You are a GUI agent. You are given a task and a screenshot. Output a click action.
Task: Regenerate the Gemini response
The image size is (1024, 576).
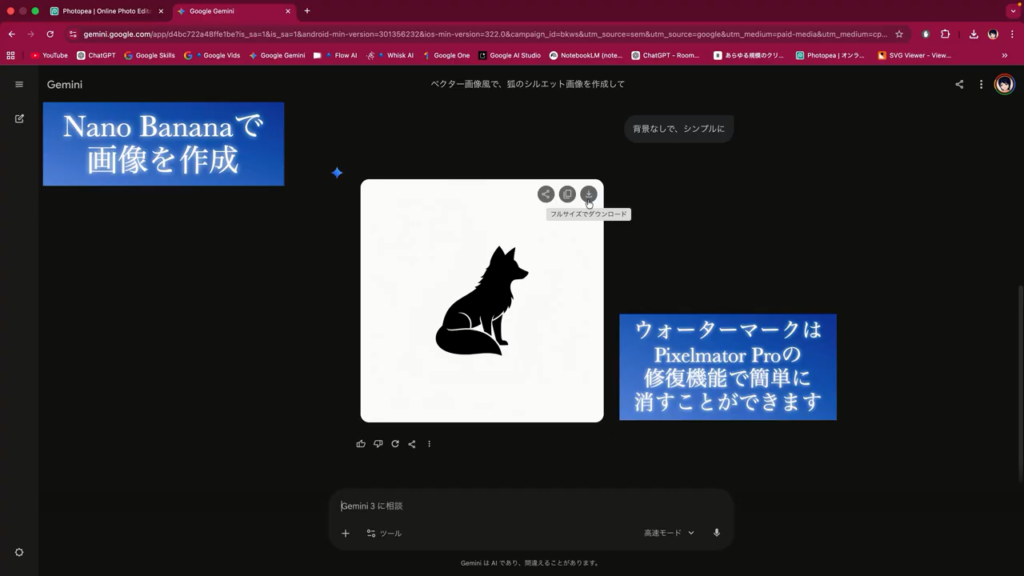pos(395,444)
